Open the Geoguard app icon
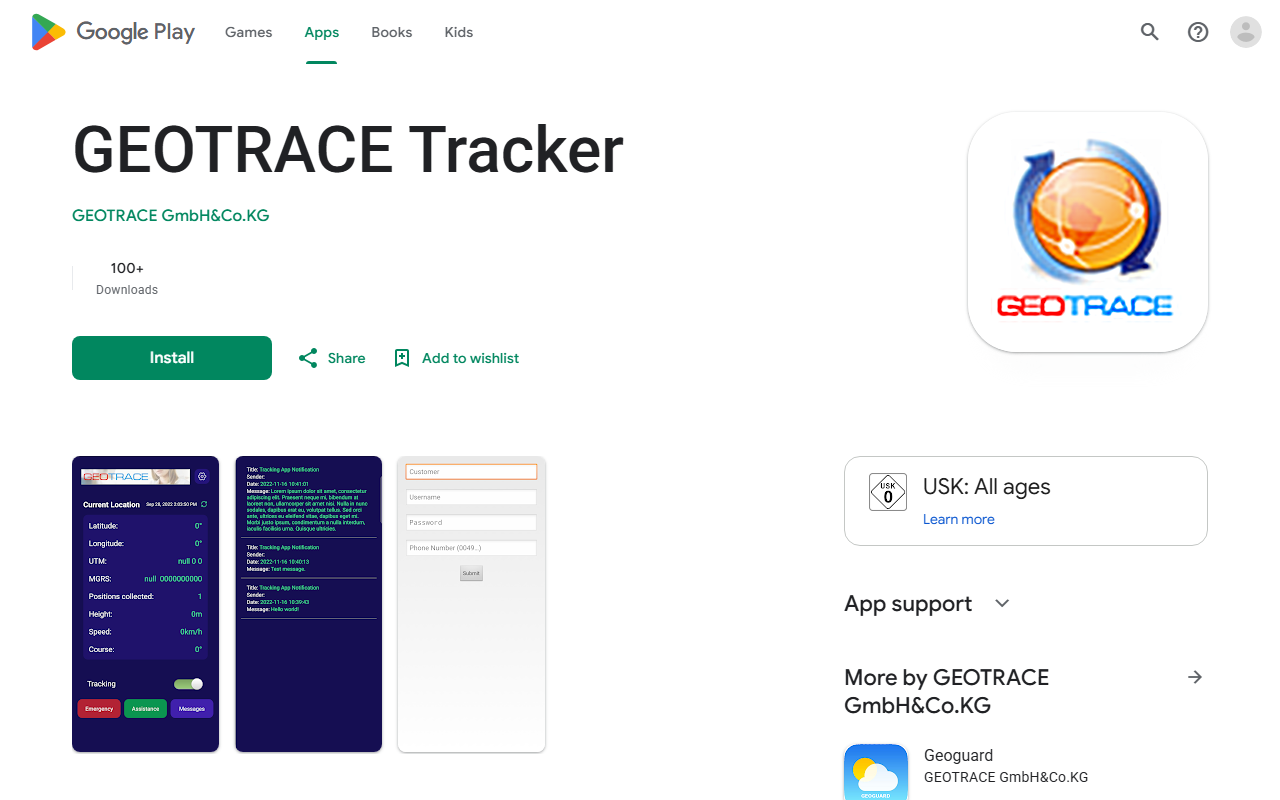 876,772
